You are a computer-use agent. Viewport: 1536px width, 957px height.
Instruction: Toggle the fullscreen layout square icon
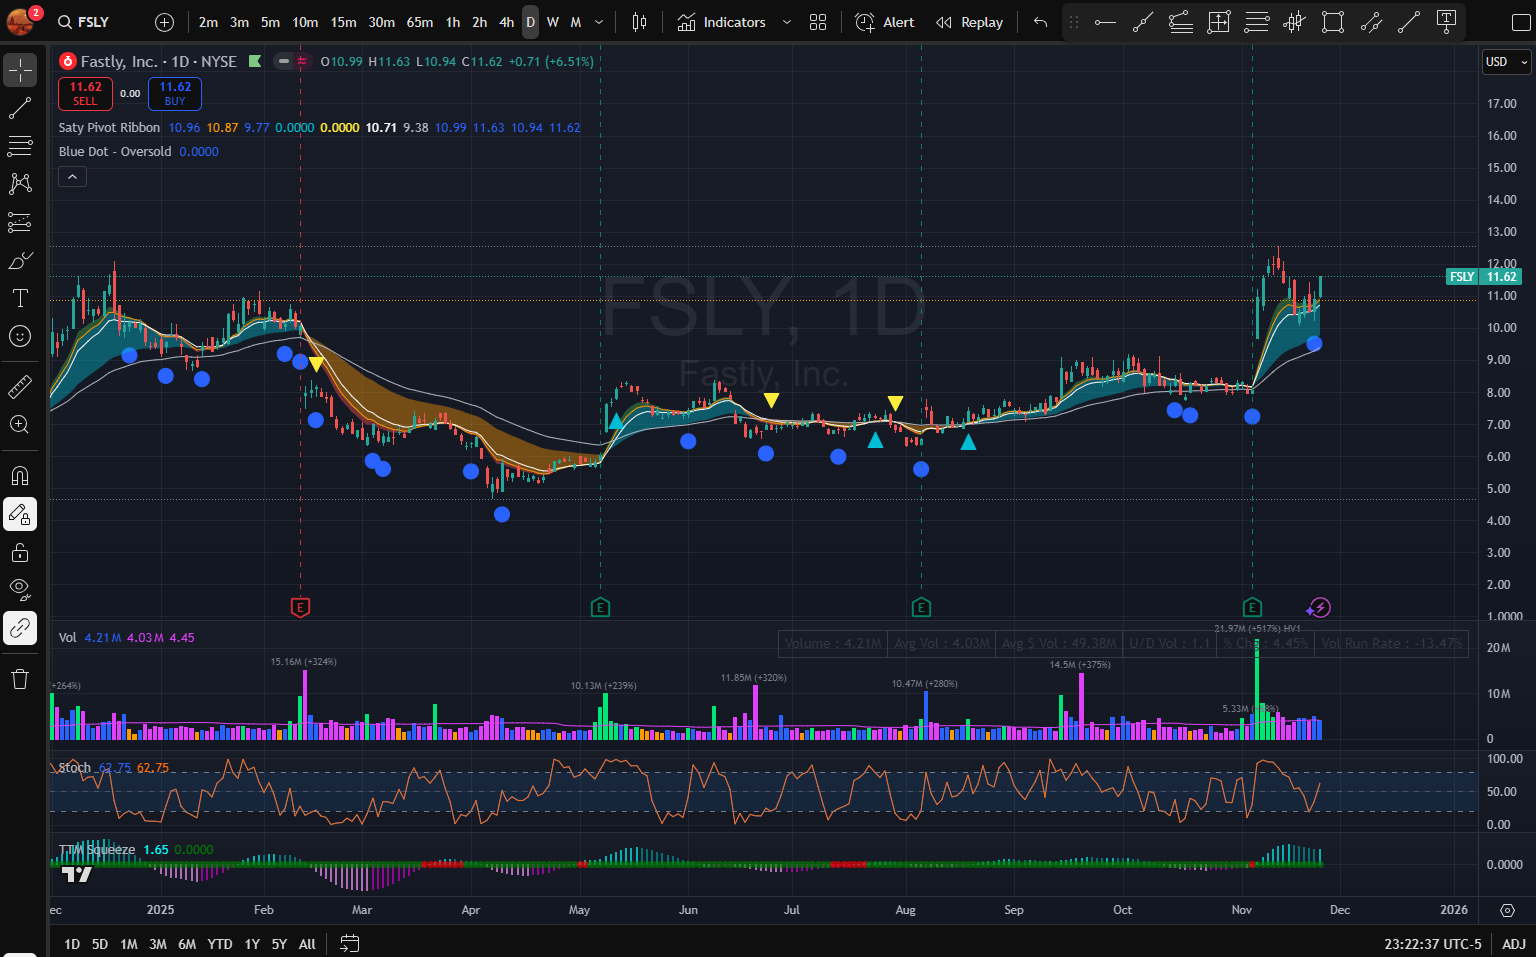point(1521,22)
